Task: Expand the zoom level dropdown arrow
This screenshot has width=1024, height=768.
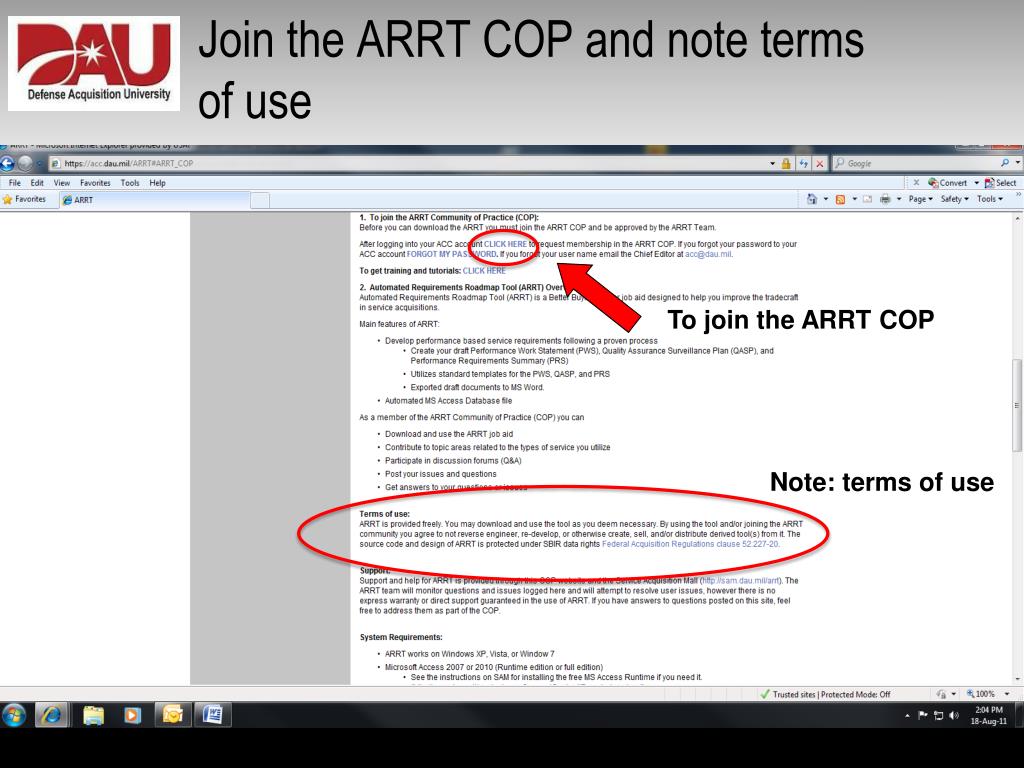Action: pos(1007,694)
